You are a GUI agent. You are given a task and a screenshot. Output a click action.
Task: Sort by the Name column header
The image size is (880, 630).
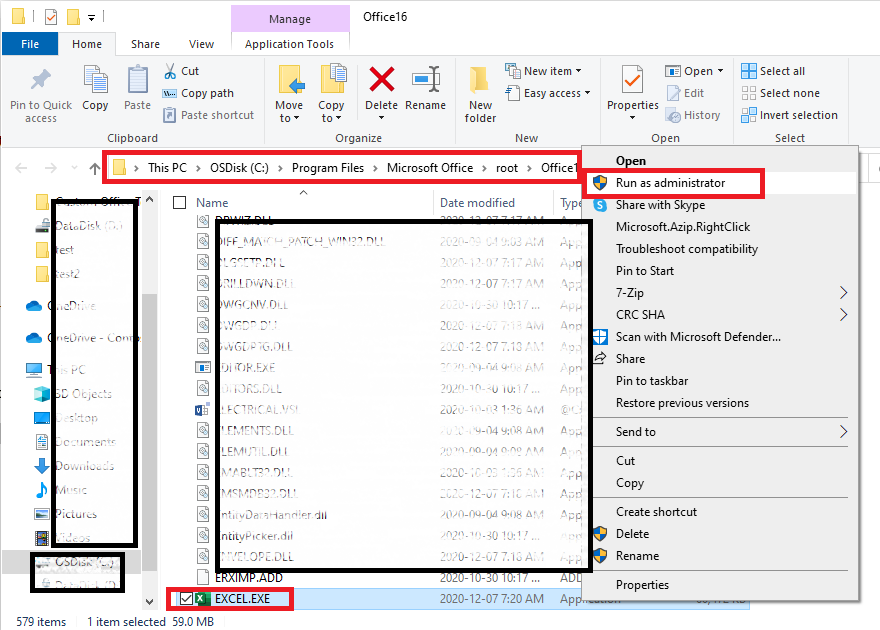tap(212, 203)
